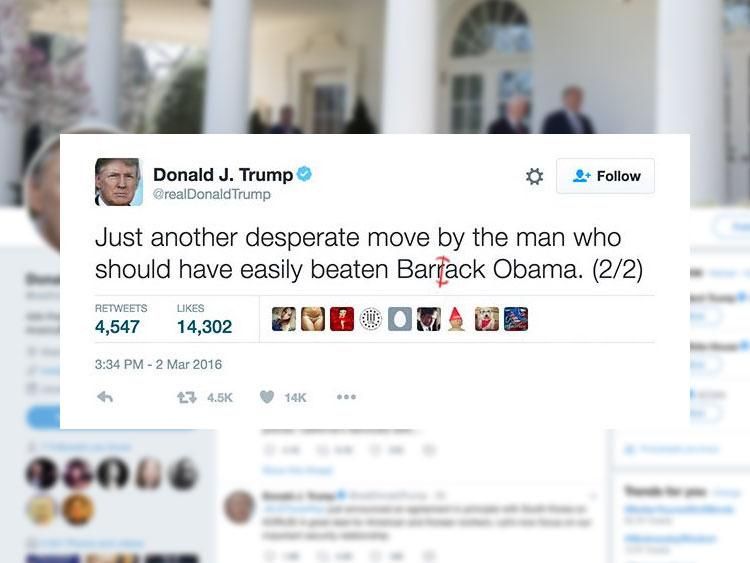This screenshot has width=750, height=563.
Task: Click the blue verified badge
Action: coord(304,174)
